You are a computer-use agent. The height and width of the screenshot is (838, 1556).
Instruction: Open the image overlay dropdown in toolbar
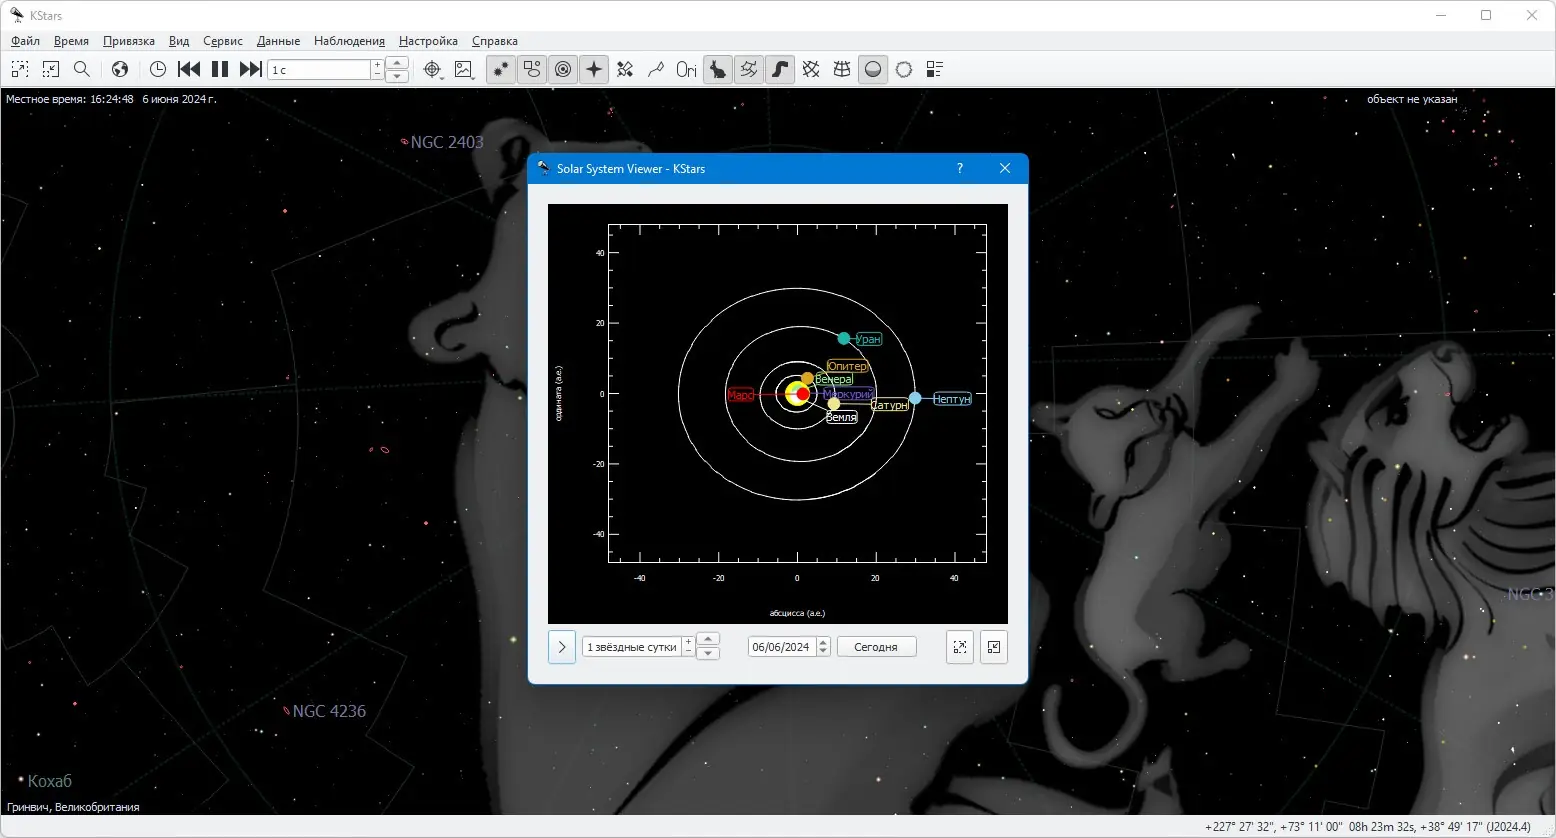[464, 69]
